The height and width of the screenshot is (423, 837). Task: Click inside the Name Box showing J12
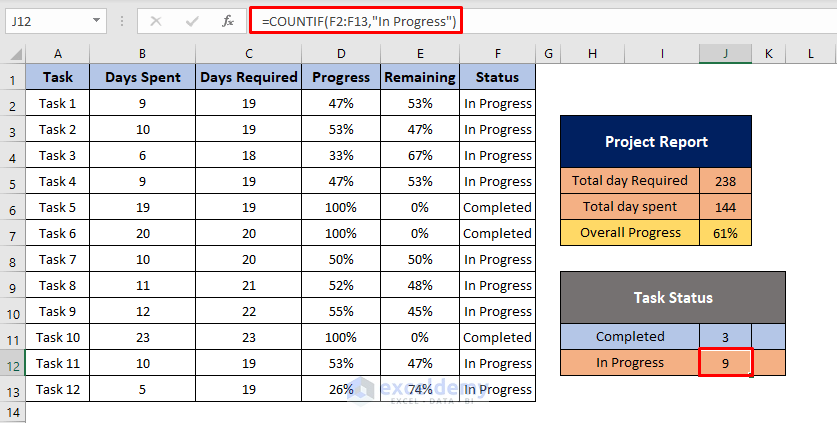(47, 21)
